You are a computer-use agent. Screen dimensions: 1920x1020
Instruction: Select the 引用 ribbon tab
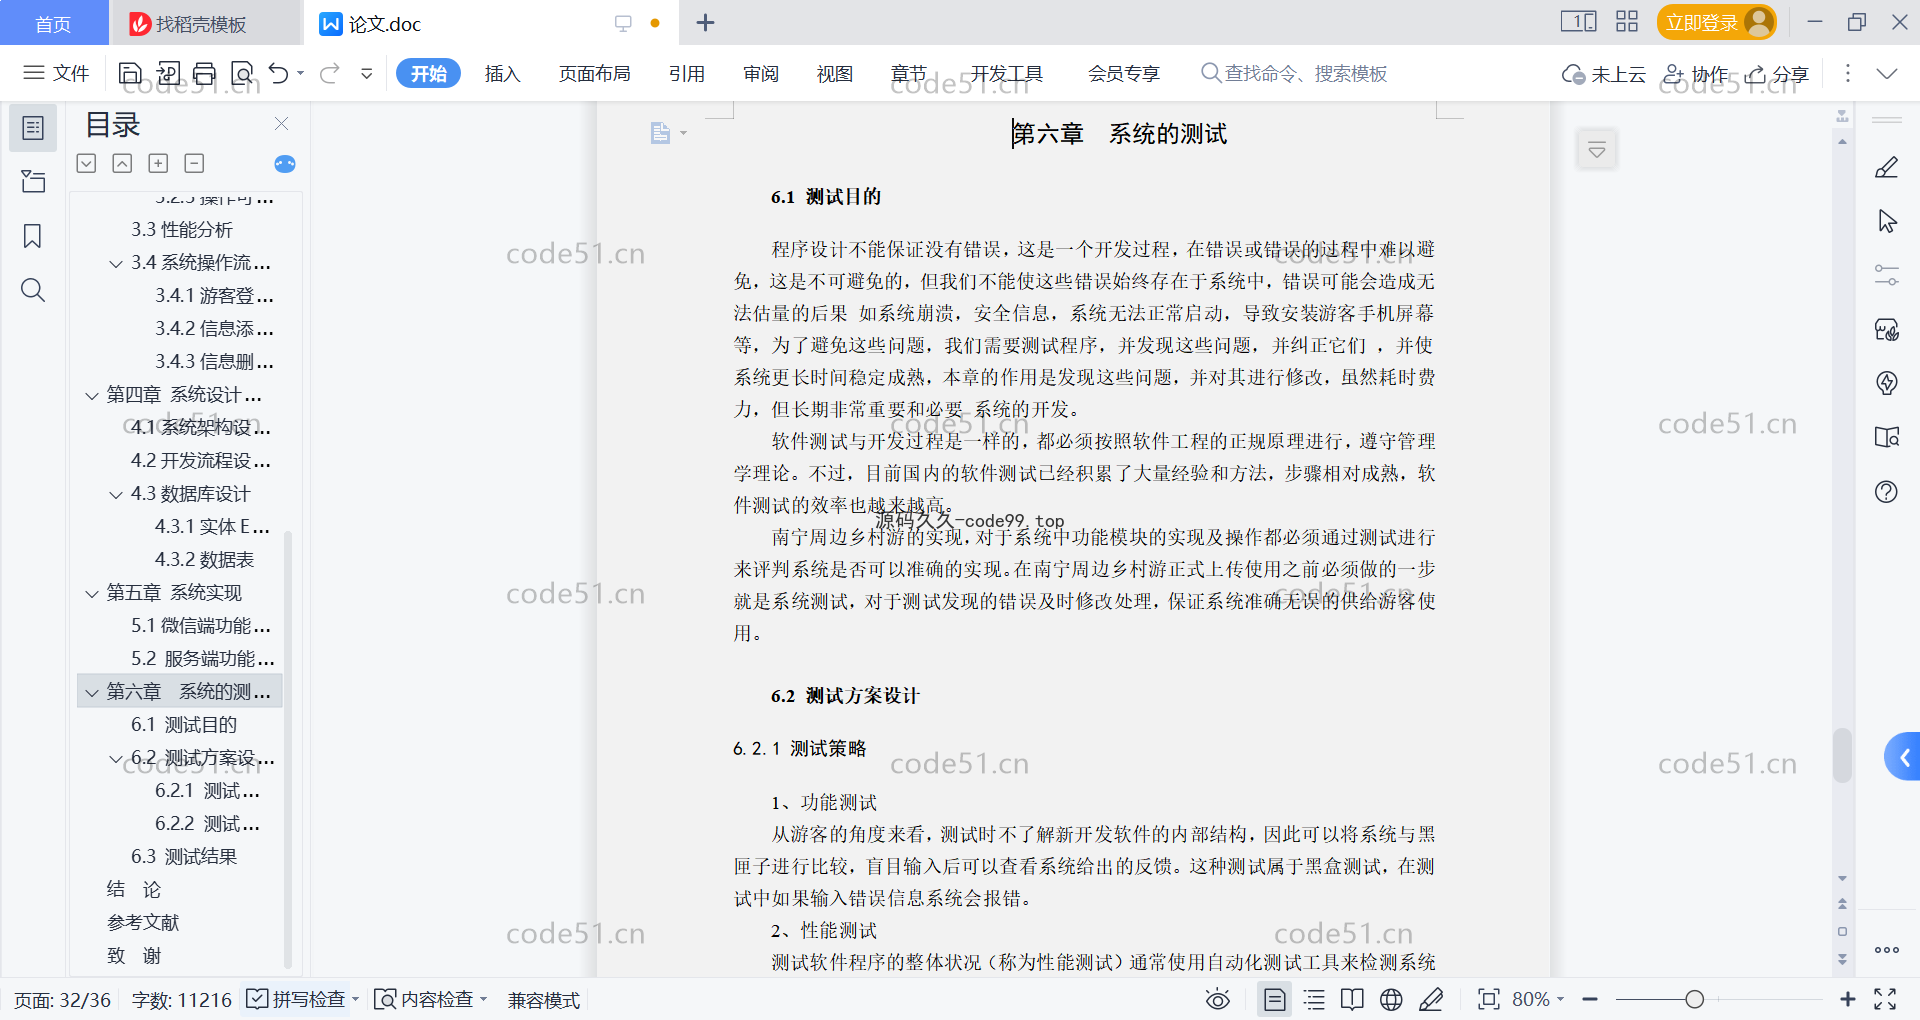click(x=687, y=73)
